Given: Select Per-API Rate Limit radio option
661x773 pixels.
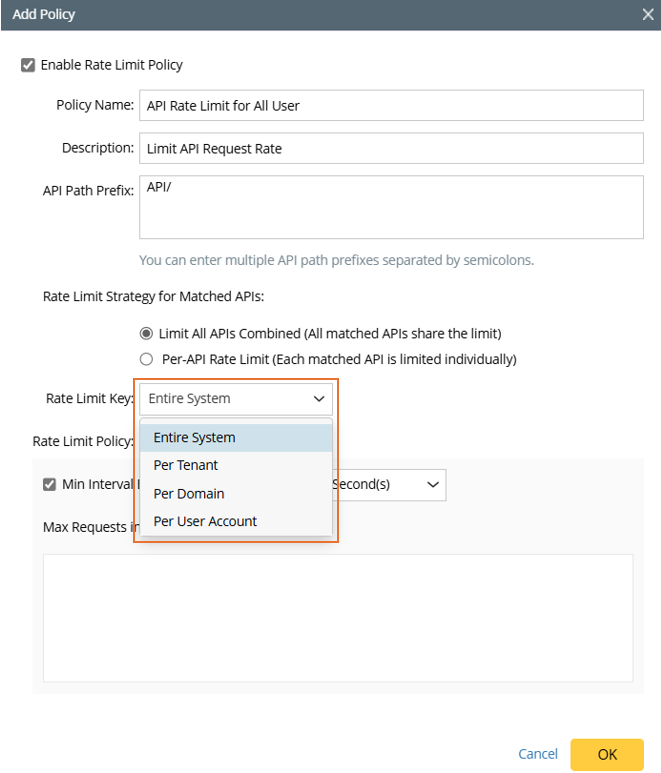Looking at the screenshot, I should pyautogui.click(x=147, y=359).
